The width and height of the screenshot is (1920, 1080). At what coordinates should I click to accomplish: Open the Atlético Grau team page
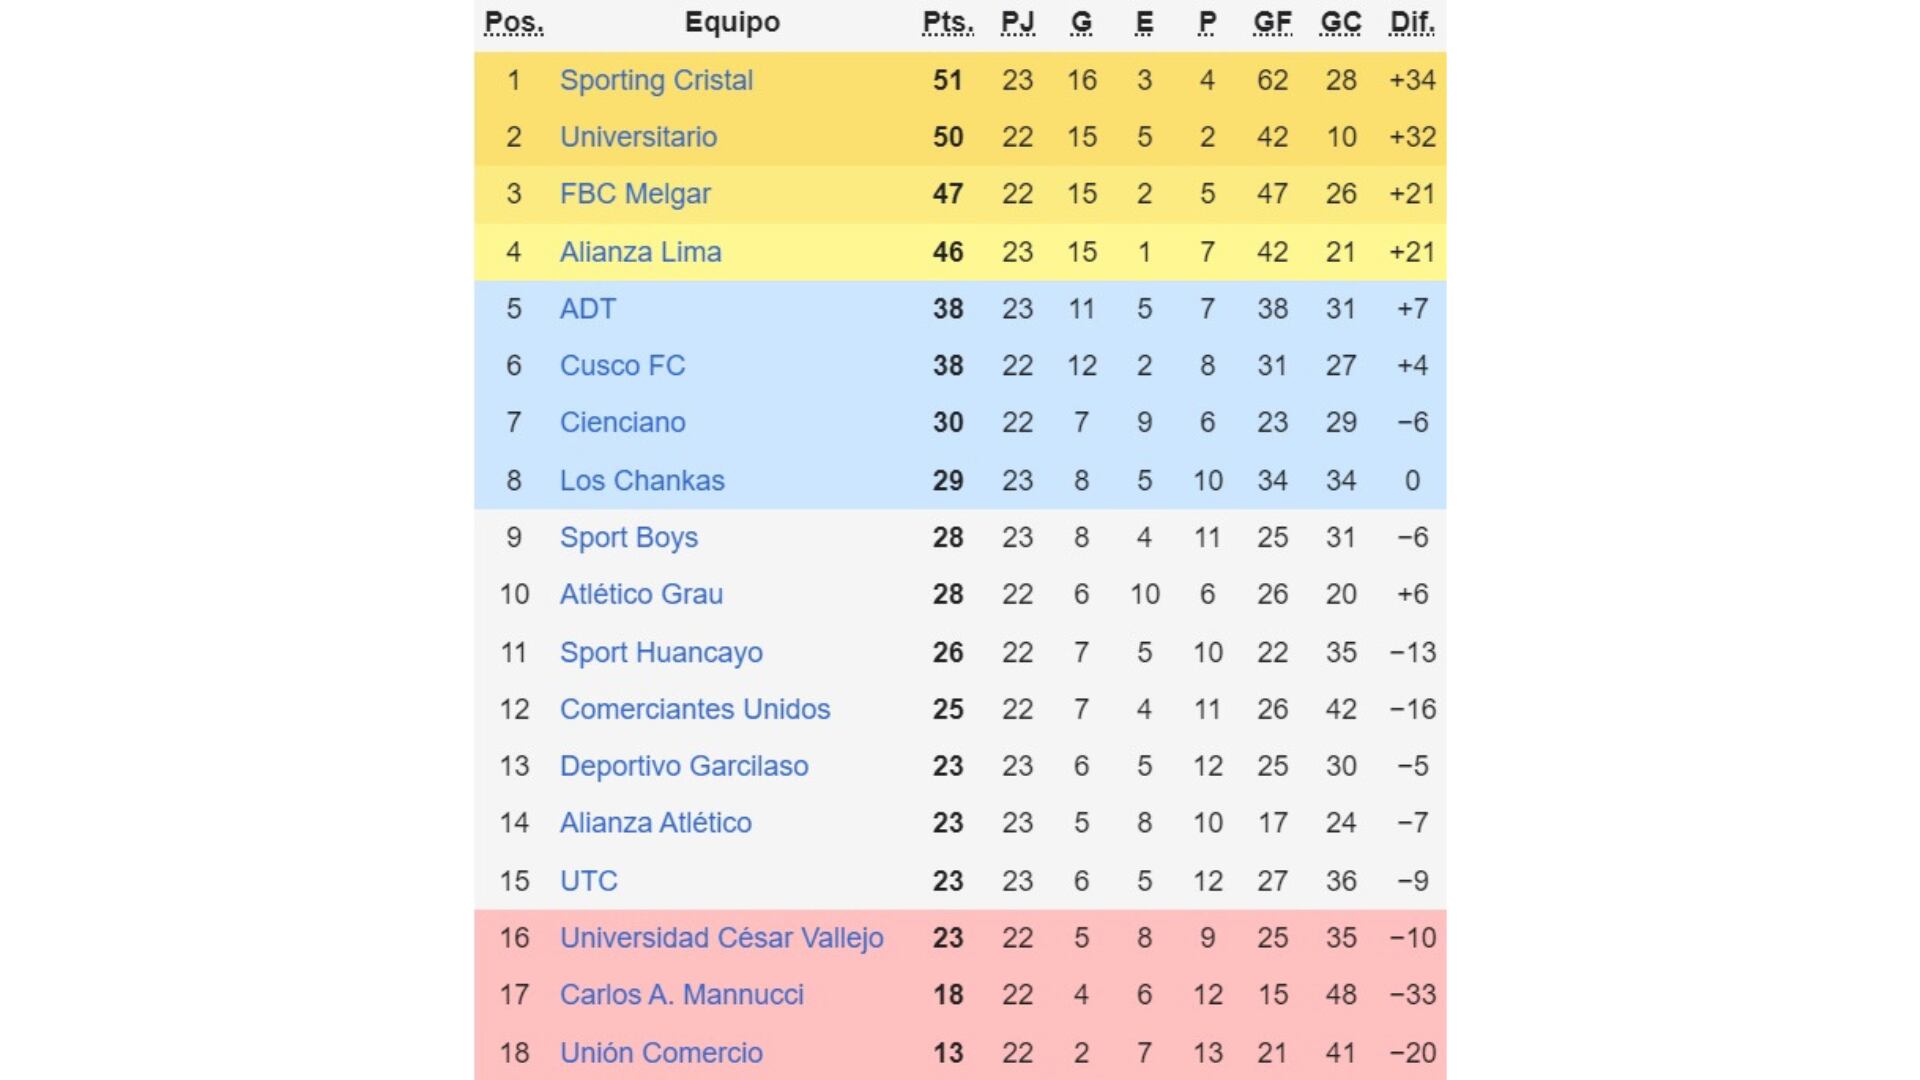[641, 595]
